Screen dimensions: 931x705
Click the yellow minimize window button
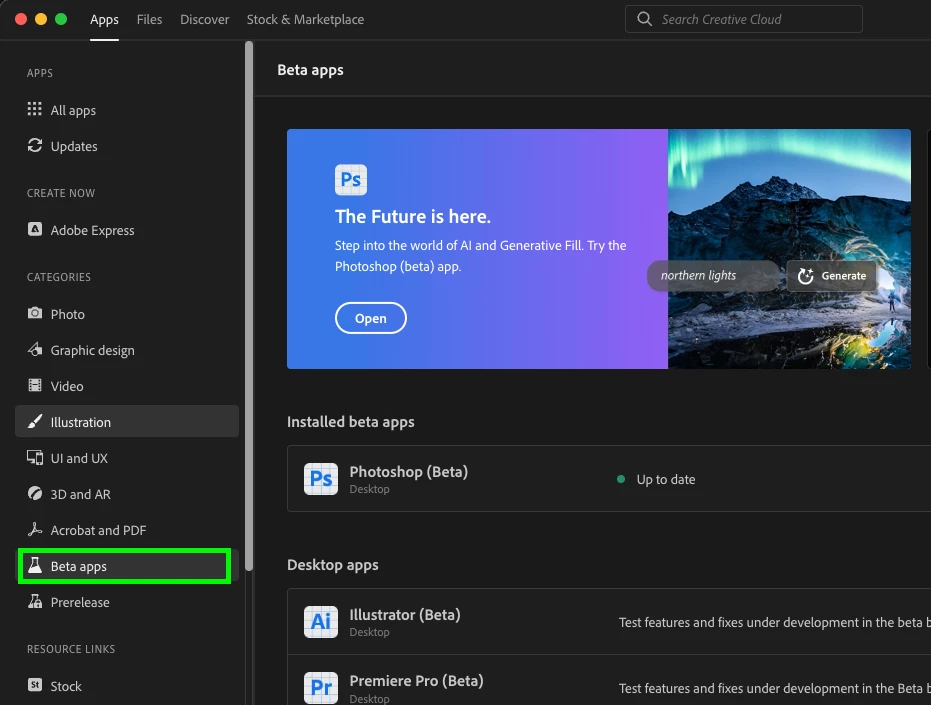[41, 19]
